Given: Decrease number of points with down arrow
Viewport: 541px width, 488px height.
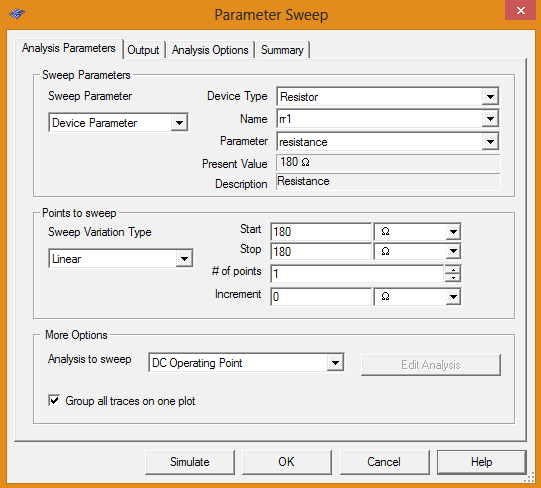Looking at the screenshot, I should tap(453, 278).
